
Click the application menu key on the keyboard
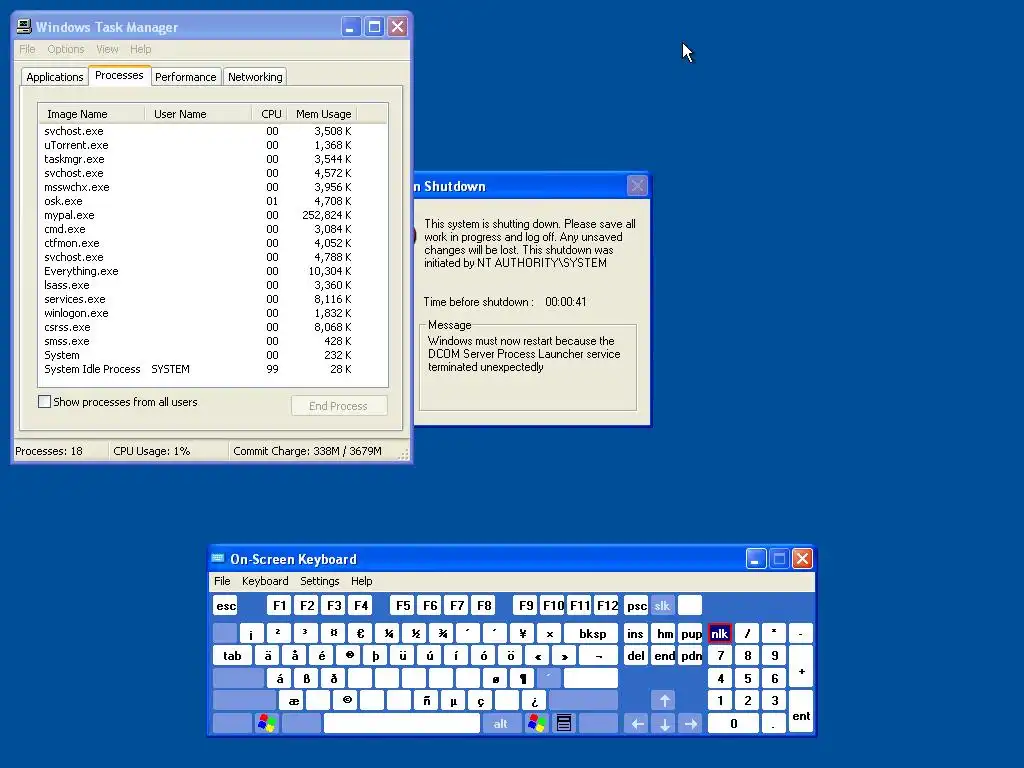[x=564, y=723]
